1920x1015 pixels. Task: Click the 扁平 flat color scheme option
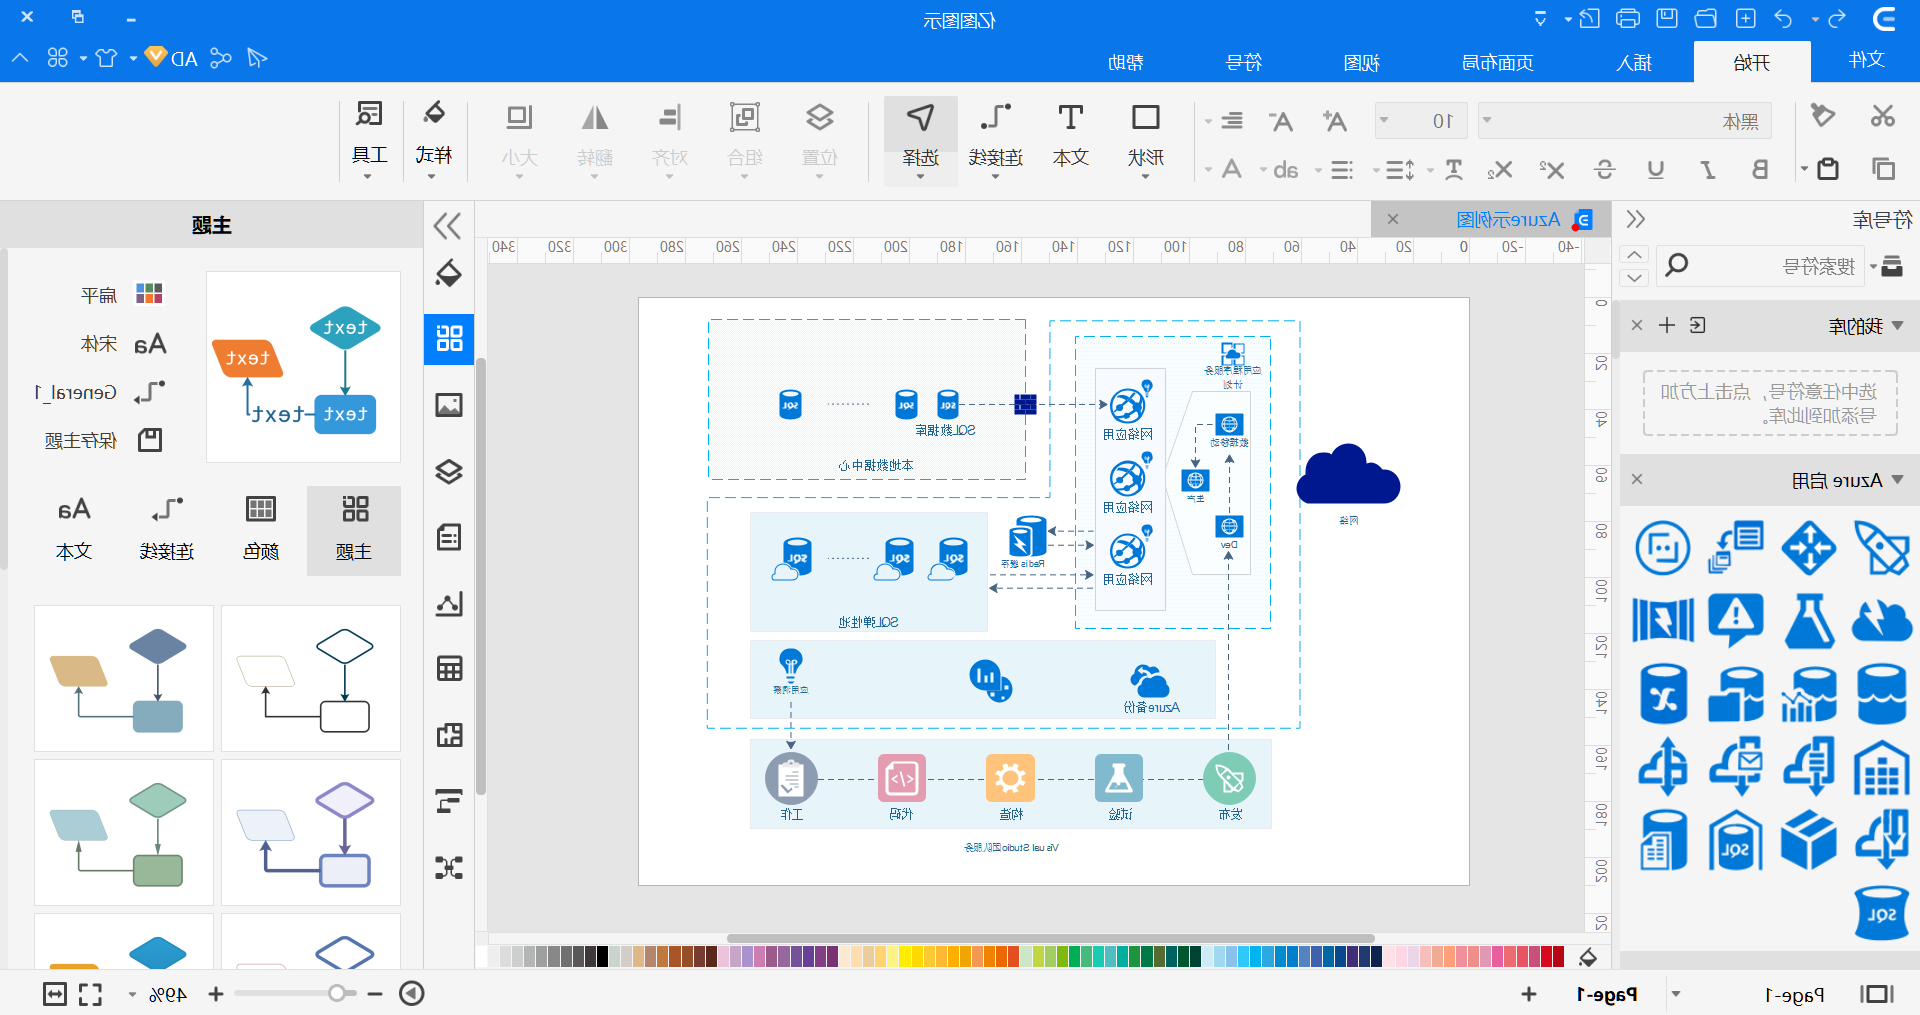pyautogui.click(x=122, y=295)
